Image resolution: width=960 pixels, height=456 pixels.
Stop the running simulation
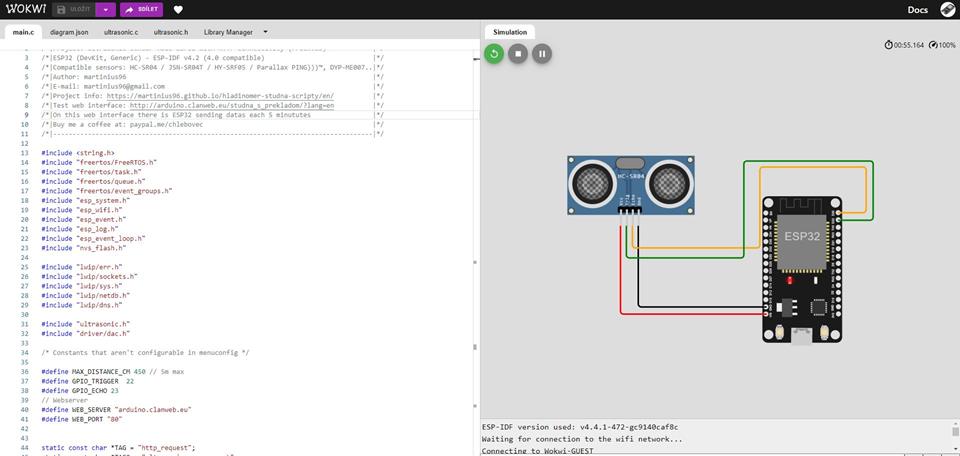(x=517, y=54)
